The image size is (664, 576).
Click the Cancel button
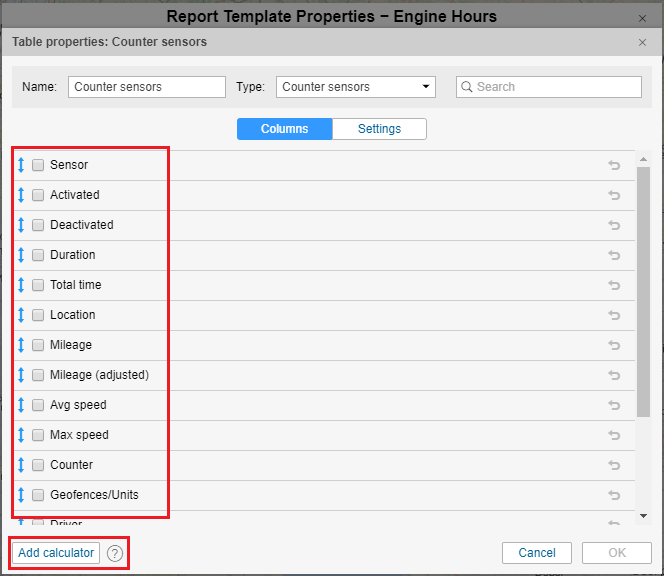point(537,553)
